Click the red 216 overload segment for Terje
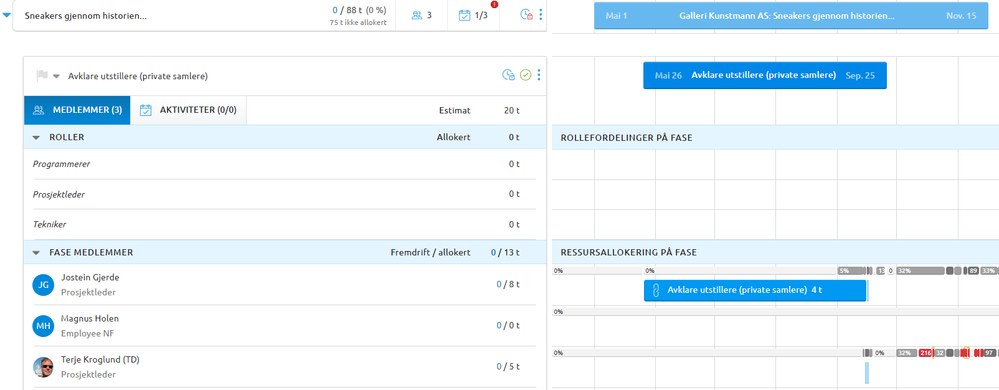 (926, 352)
